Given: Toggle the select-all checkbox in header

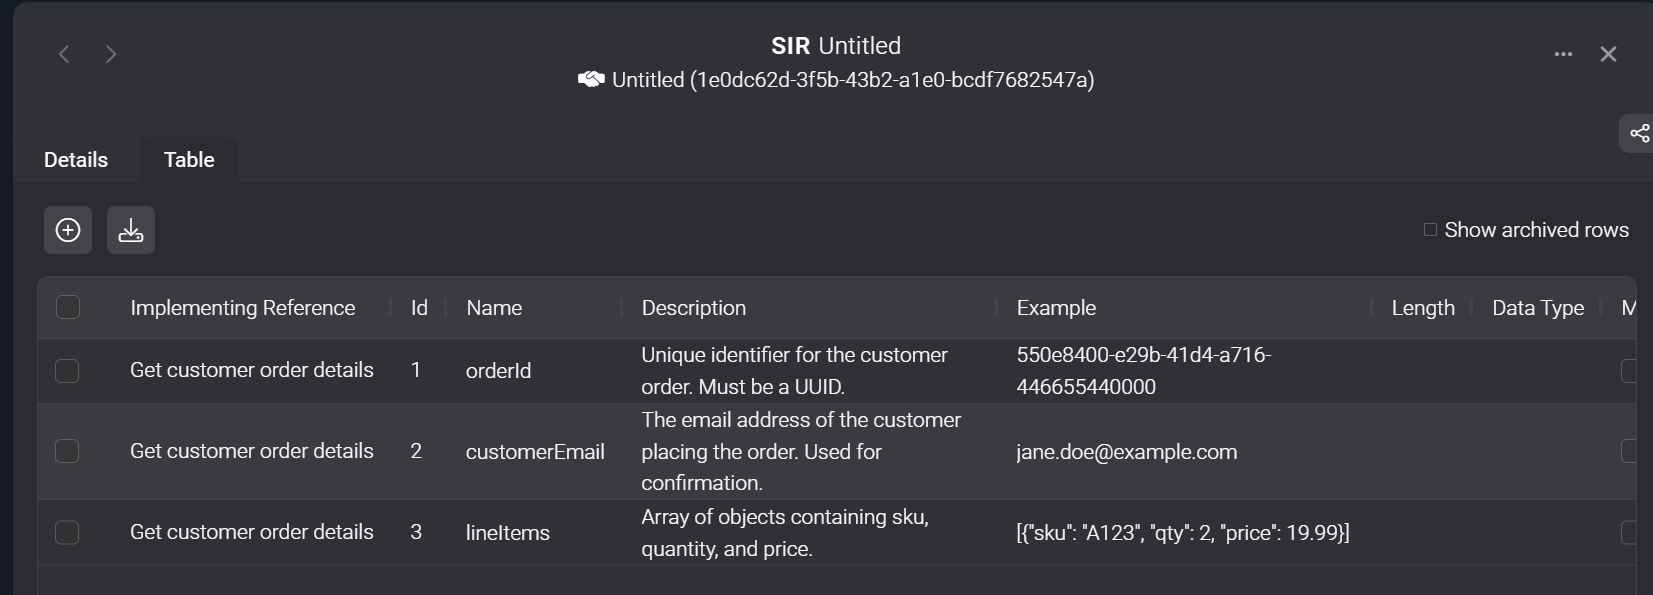Looking at the screenshot, I should click(68, 307).
